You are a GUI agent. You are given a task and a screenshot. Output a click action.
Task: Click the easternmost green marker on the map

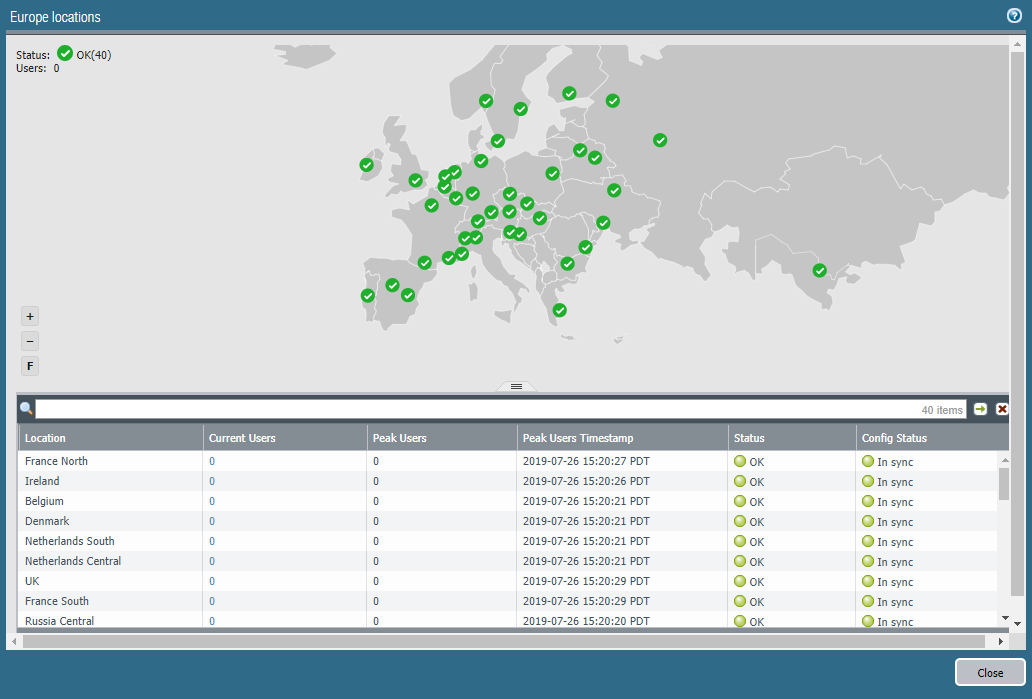click(x=819, y=270)
